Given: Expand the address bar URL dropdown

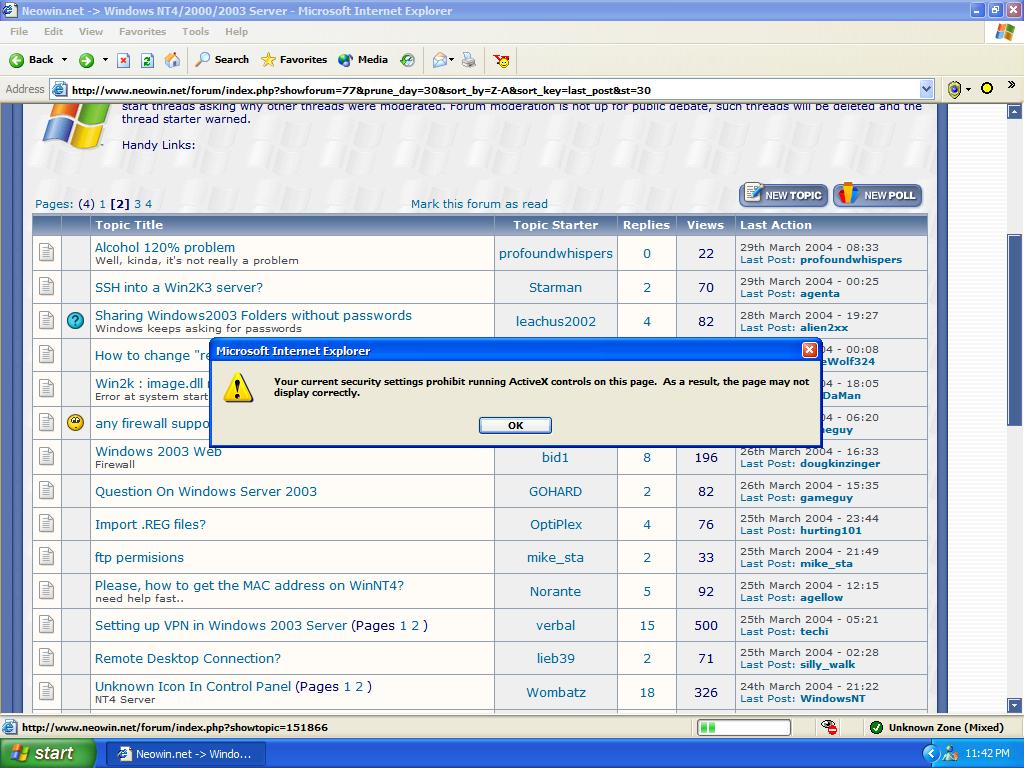Looking at the screenshot, I should pos(926,89).
